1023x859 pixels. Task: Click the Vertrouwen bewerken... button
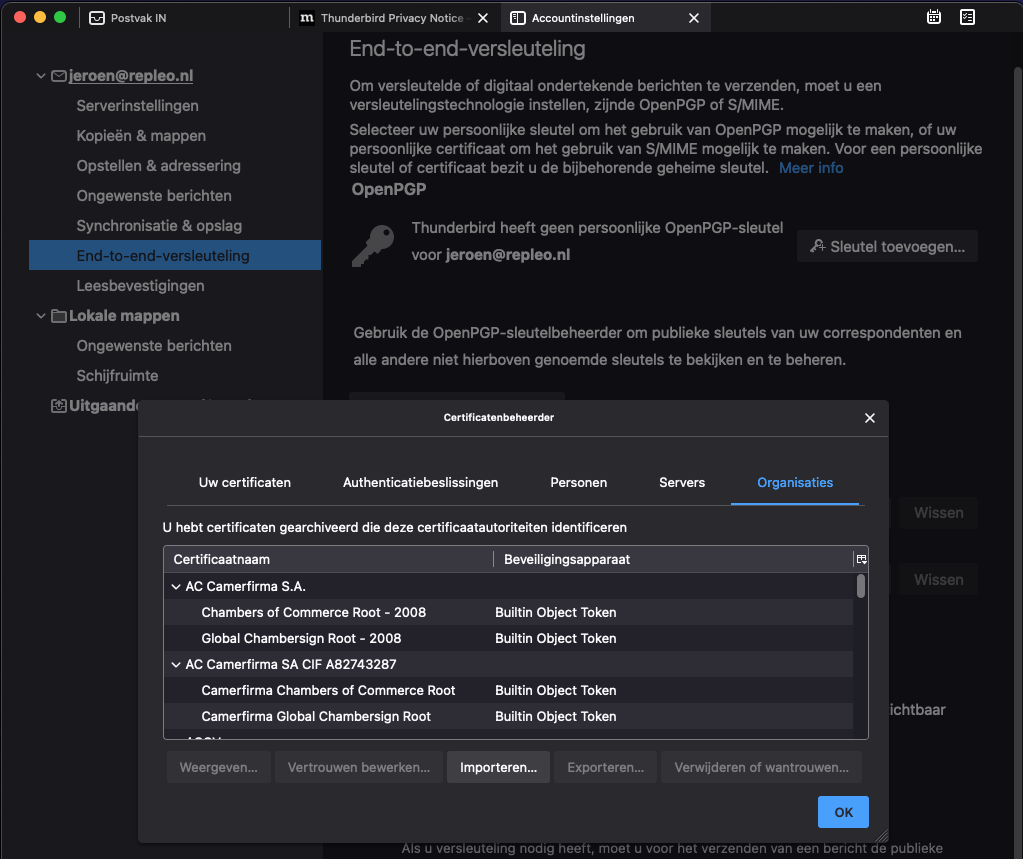(359, 767)
